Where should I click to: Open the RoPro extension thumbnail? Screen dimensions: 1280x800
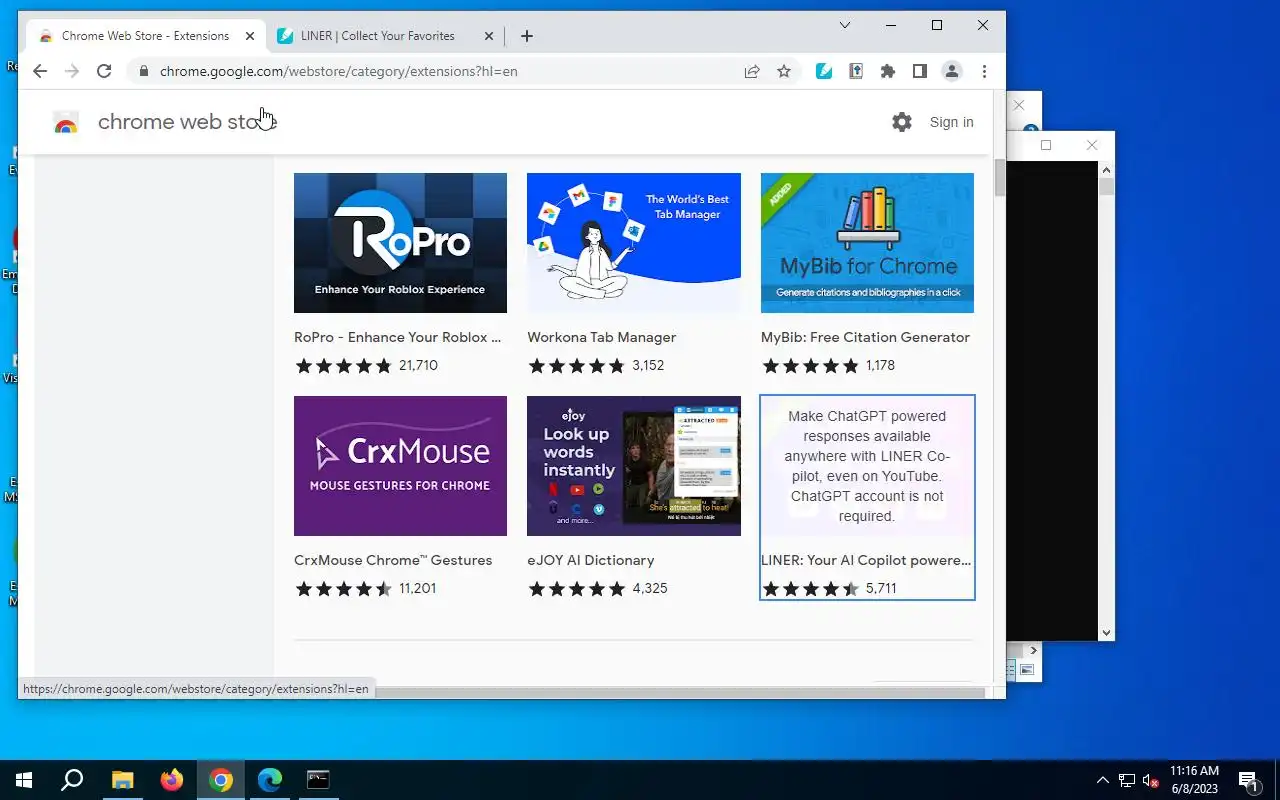[400, 243]
